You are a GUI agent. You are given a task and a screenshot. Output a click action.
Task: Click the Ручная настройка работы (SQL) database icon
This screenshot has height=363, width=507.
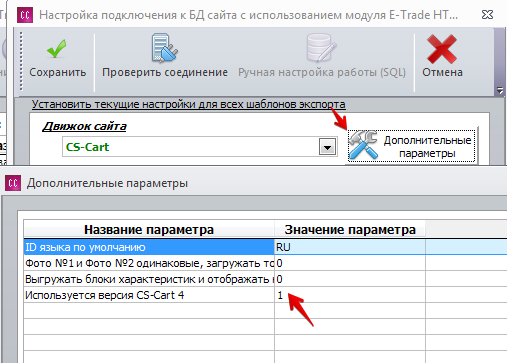tap(321, 48)
